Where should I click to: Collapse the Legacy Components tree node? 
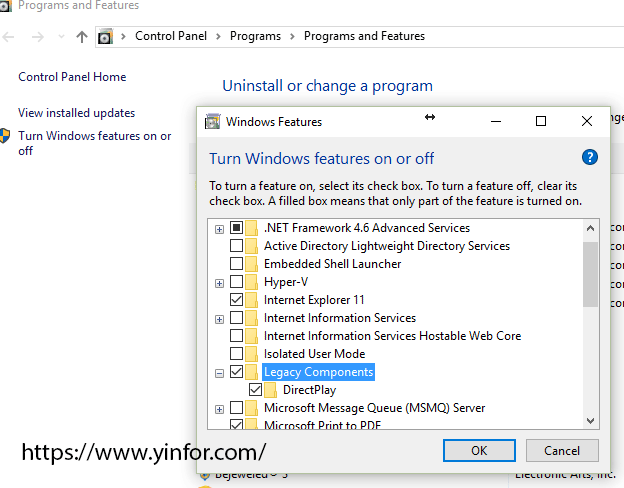pyautogui.click(x=219, y=372)
